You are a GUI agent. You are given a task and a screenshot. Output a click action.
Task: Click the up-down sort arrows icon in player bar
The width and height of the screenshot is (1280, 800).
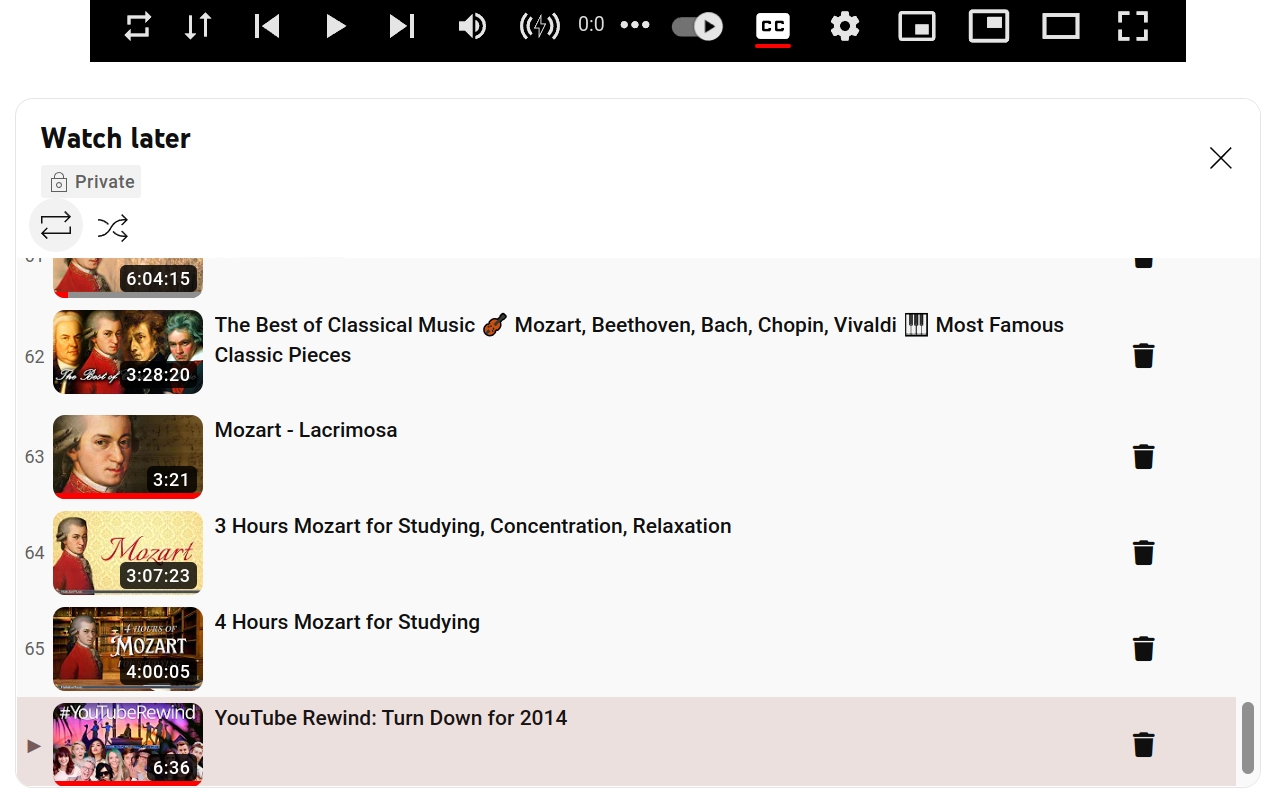click(x=198, y=26)
